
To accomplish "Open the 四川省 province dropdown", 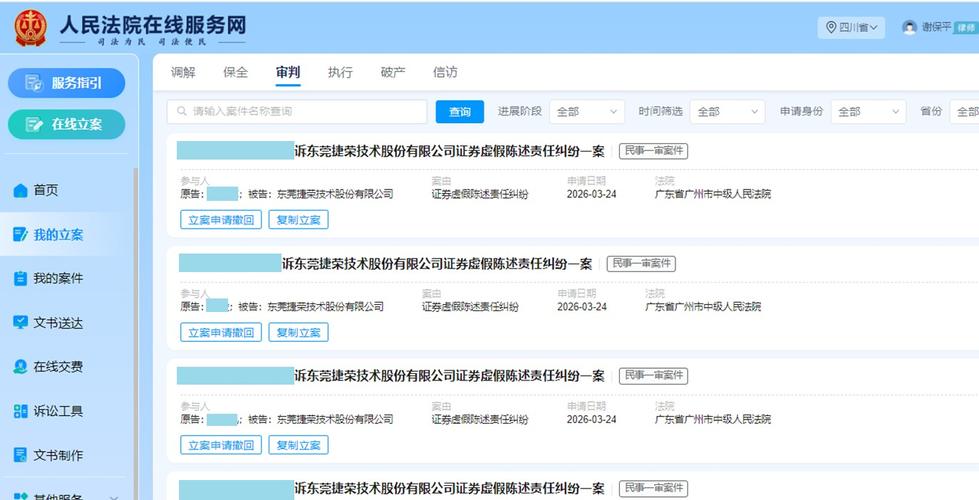I will tap(851, 27).
